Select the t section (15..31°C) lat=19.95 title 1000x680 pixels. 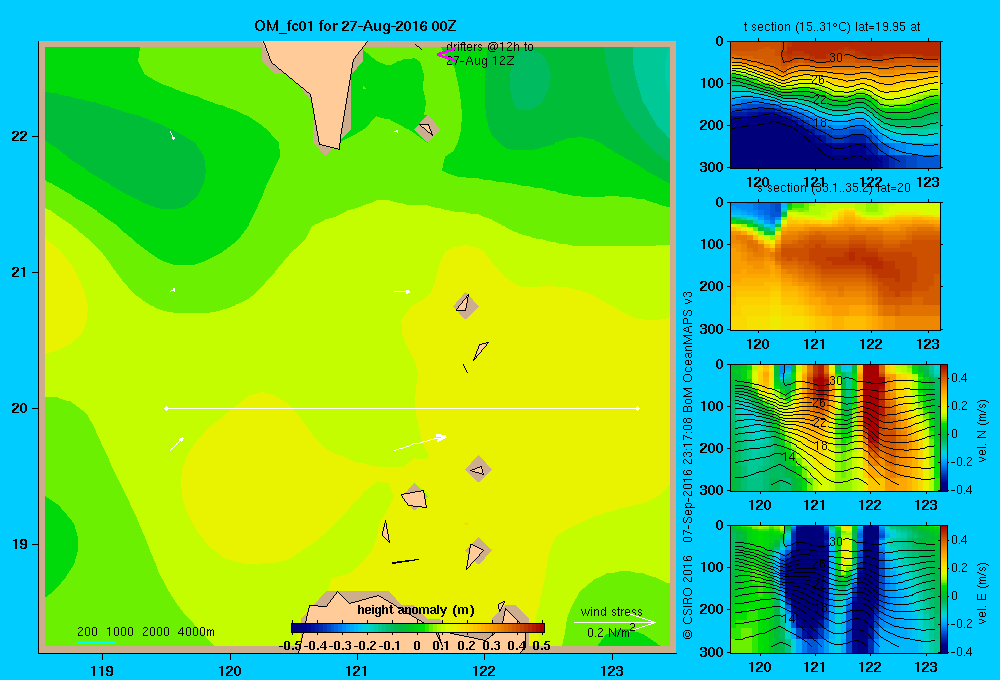pos(832,27)
